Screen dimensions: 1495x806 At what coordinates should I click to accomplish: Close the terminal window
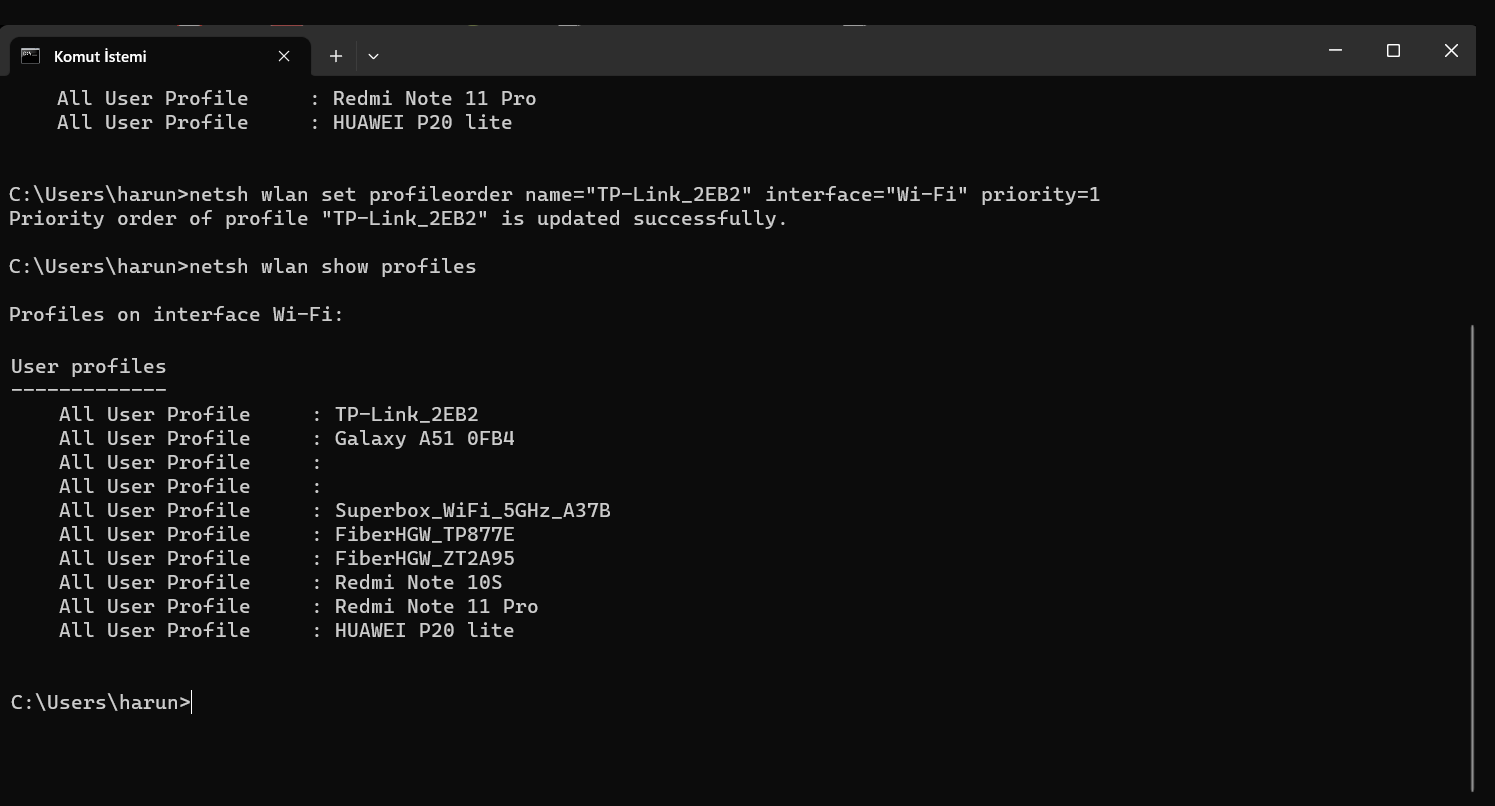(x=1451, y=51)
